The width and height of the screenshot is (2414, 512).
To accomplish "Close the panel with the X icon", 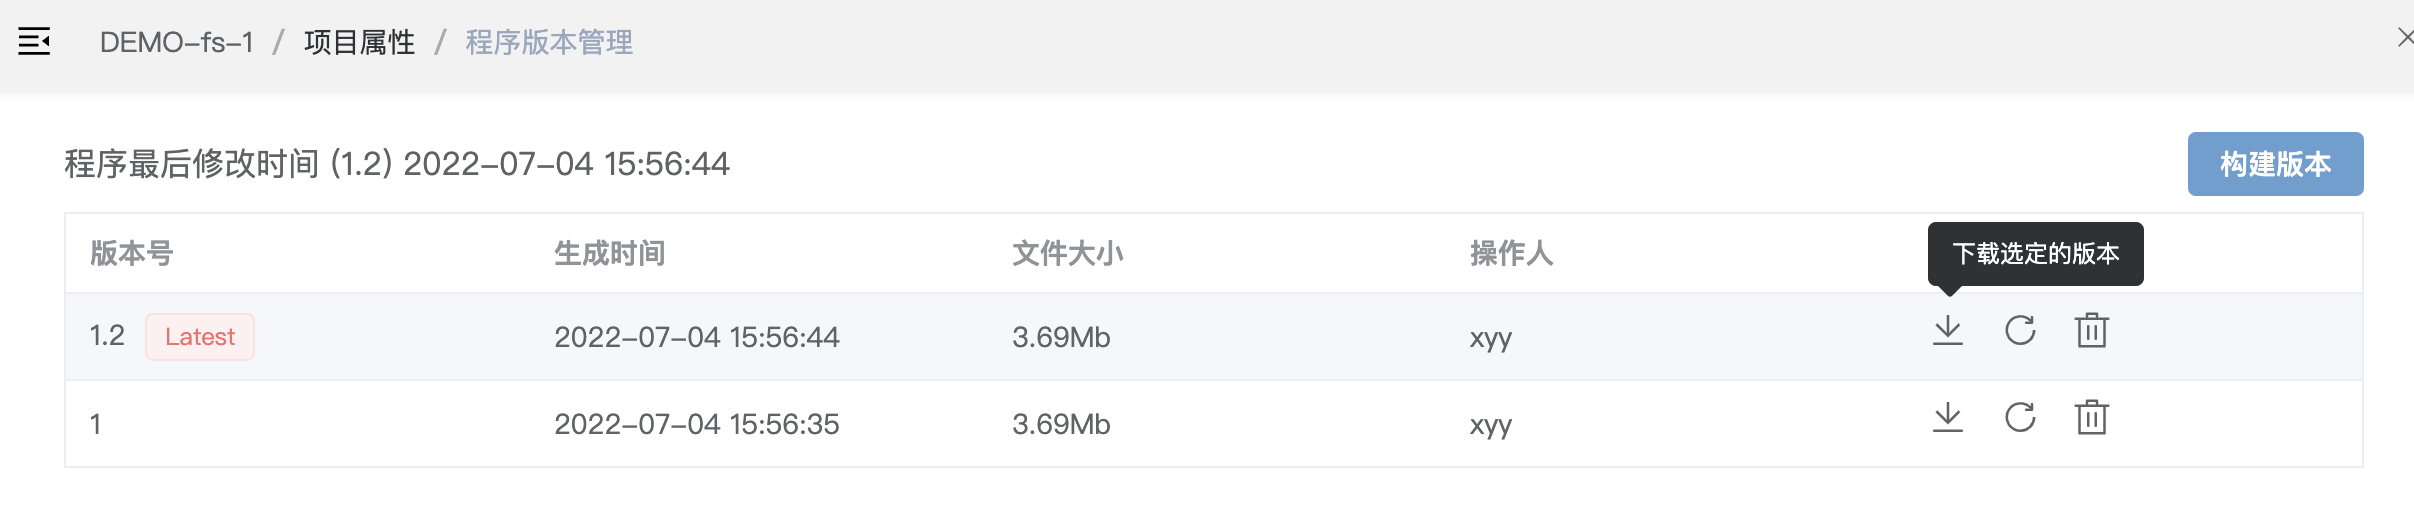I will point(2405,38).
